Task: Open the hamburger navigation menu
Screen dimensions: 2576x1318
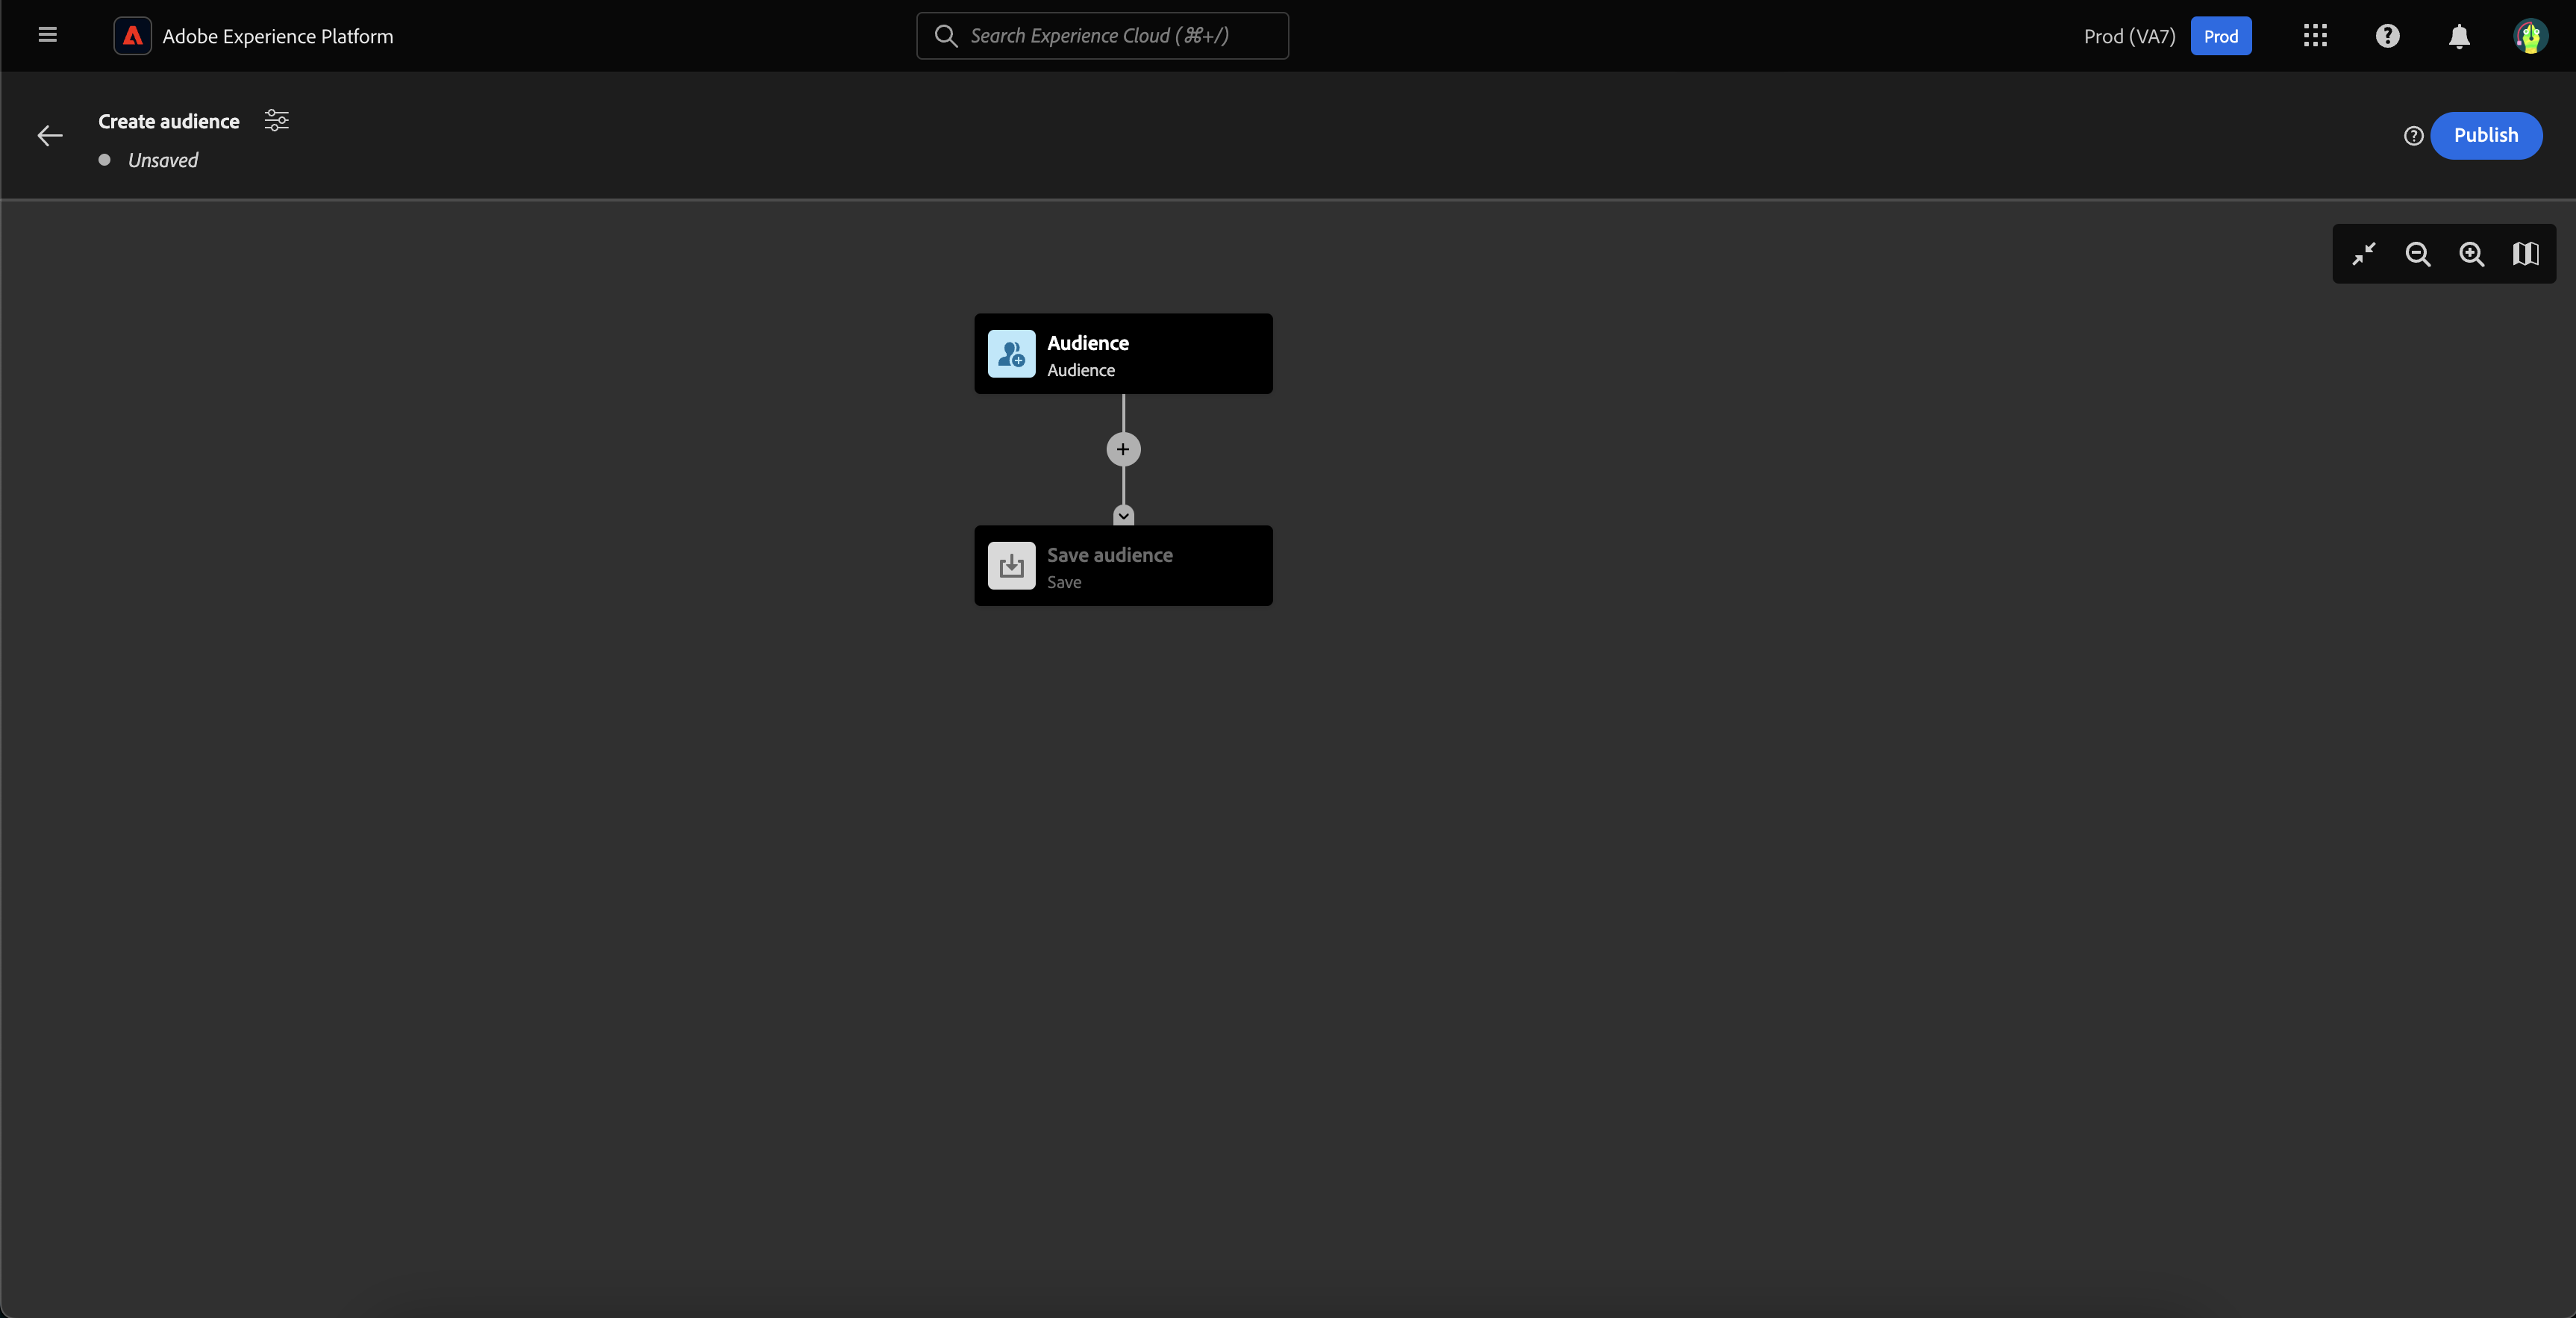Action: 47,35
